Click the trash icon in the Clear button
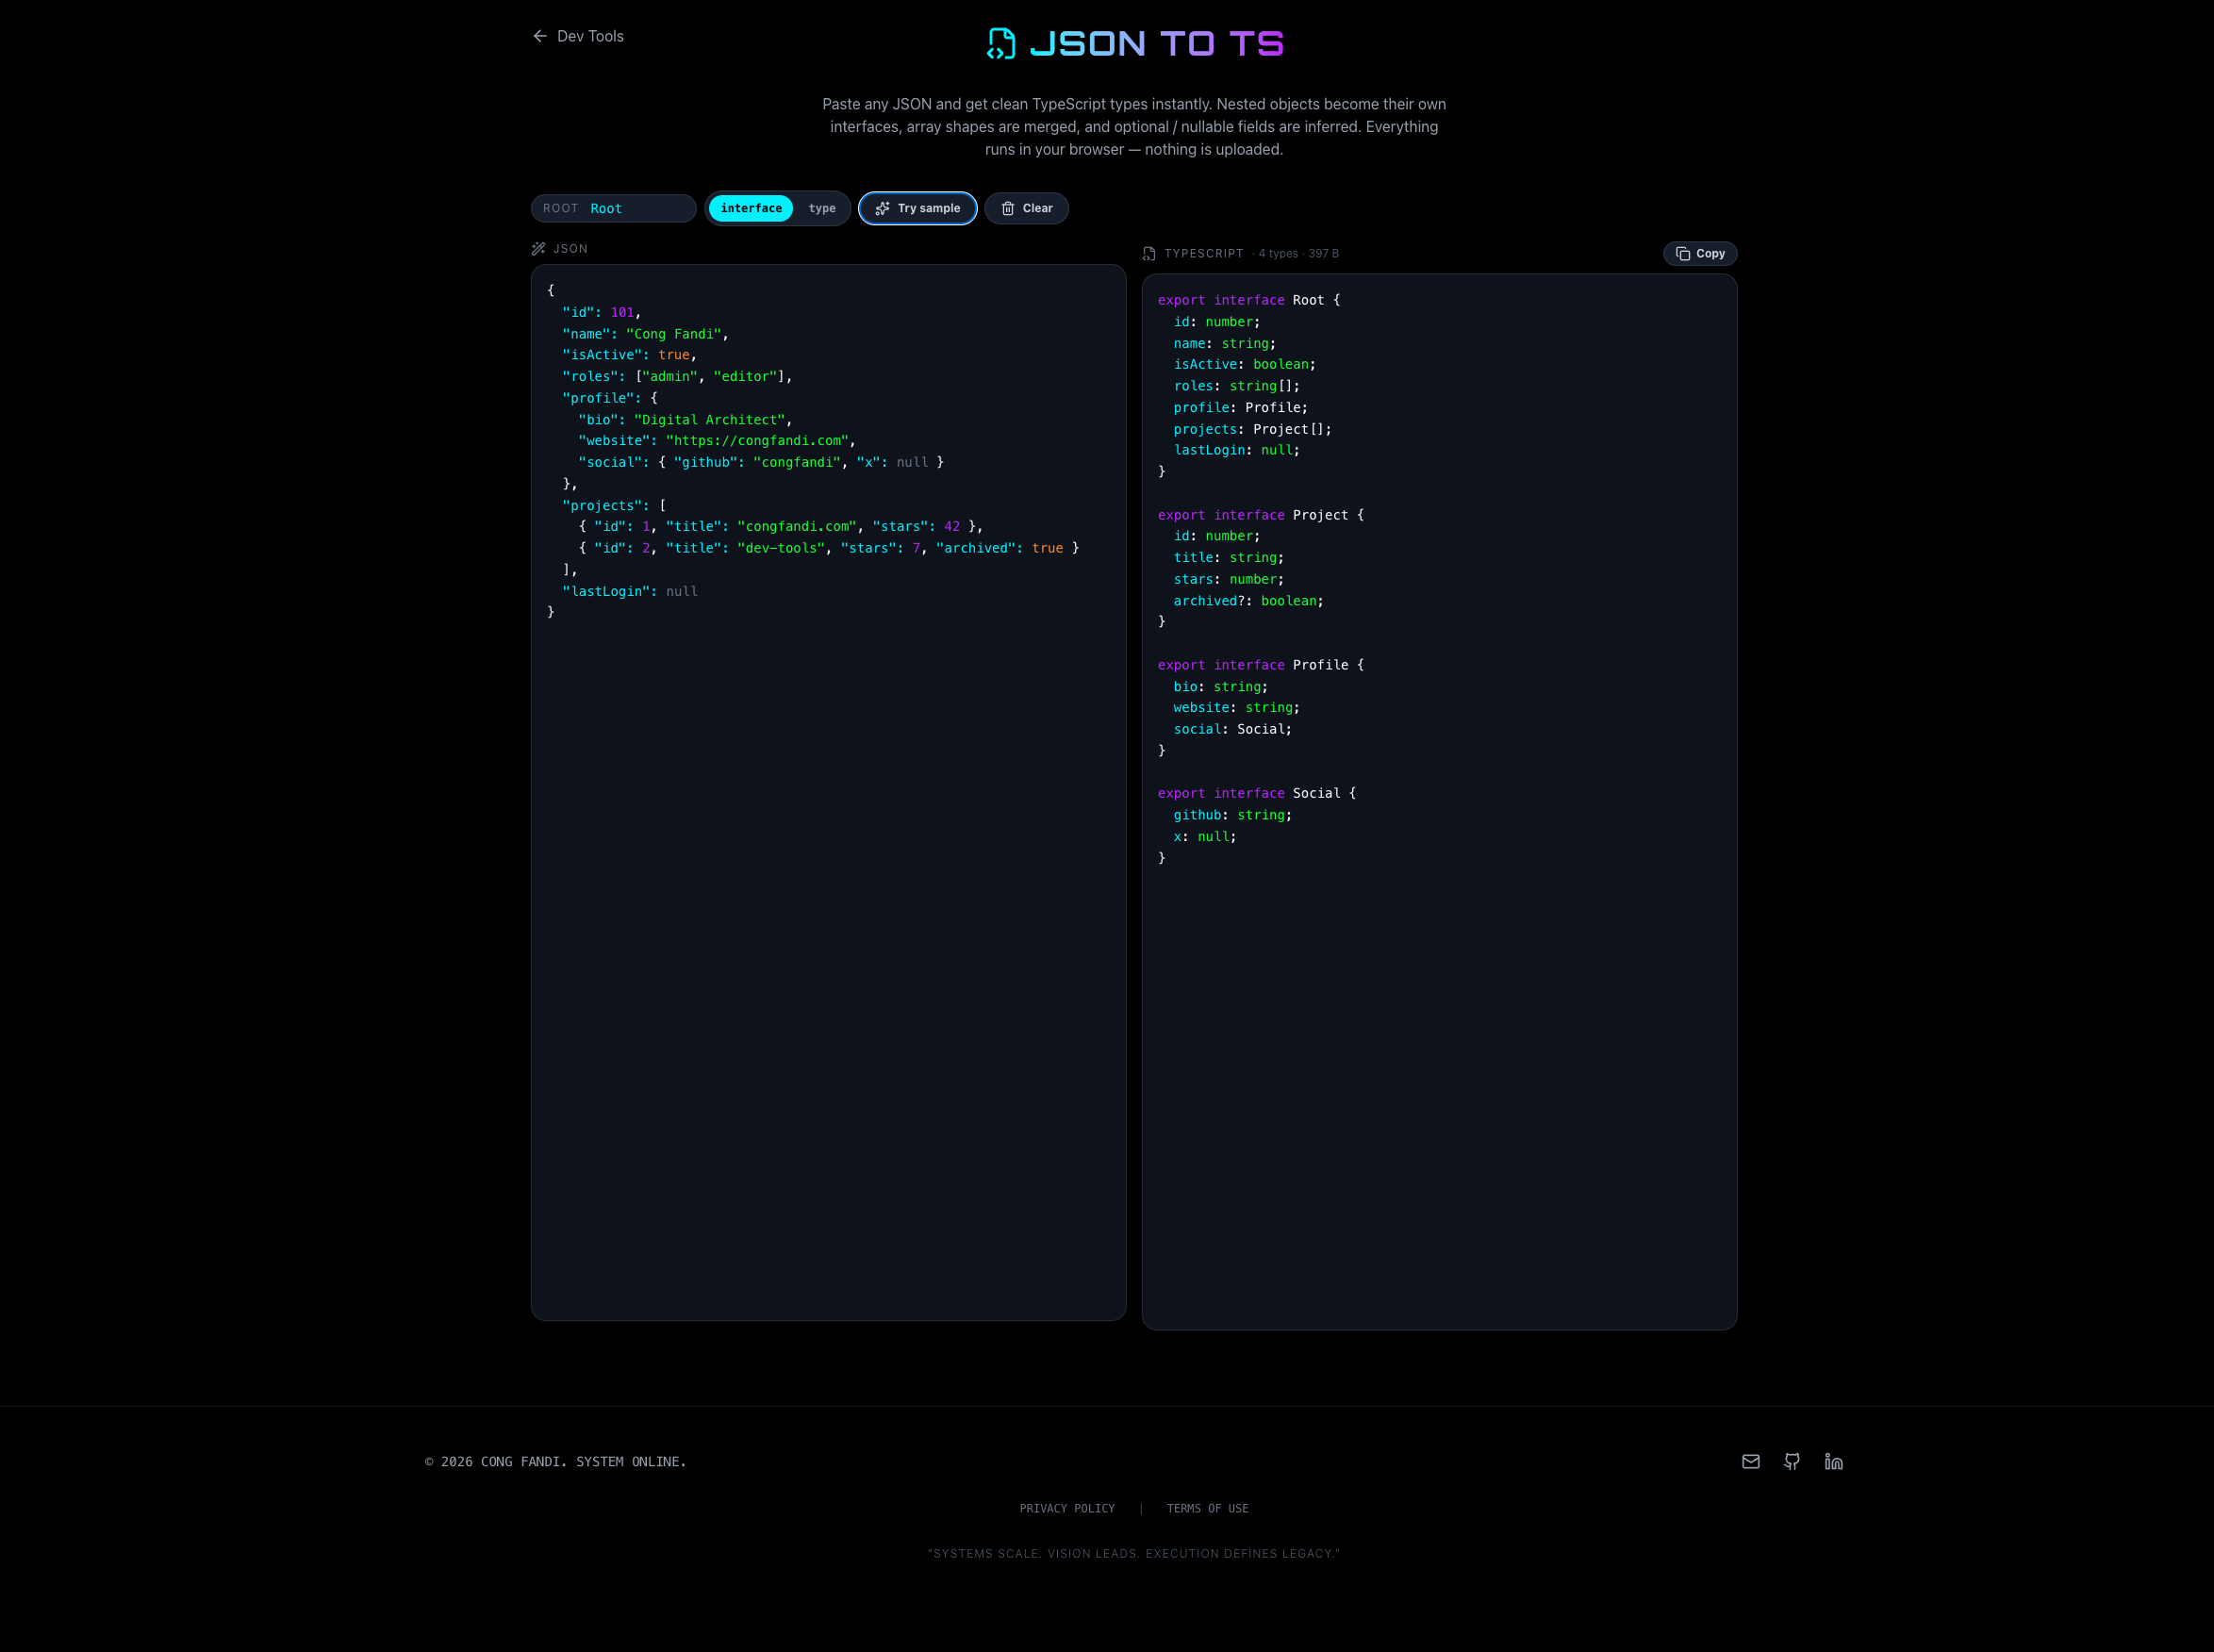The height and width of the screenshot is (1652, 2214). (x=1008, y=208)
